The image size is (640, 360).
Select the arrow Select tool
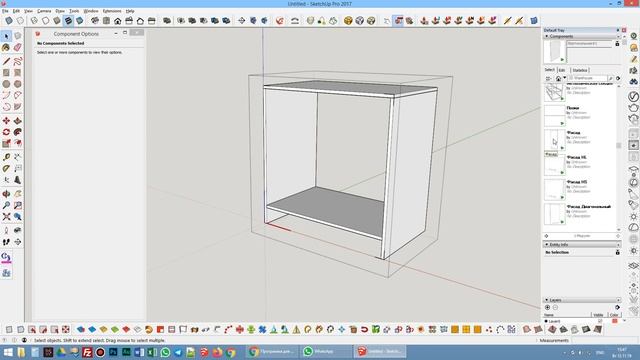[6, 36]
